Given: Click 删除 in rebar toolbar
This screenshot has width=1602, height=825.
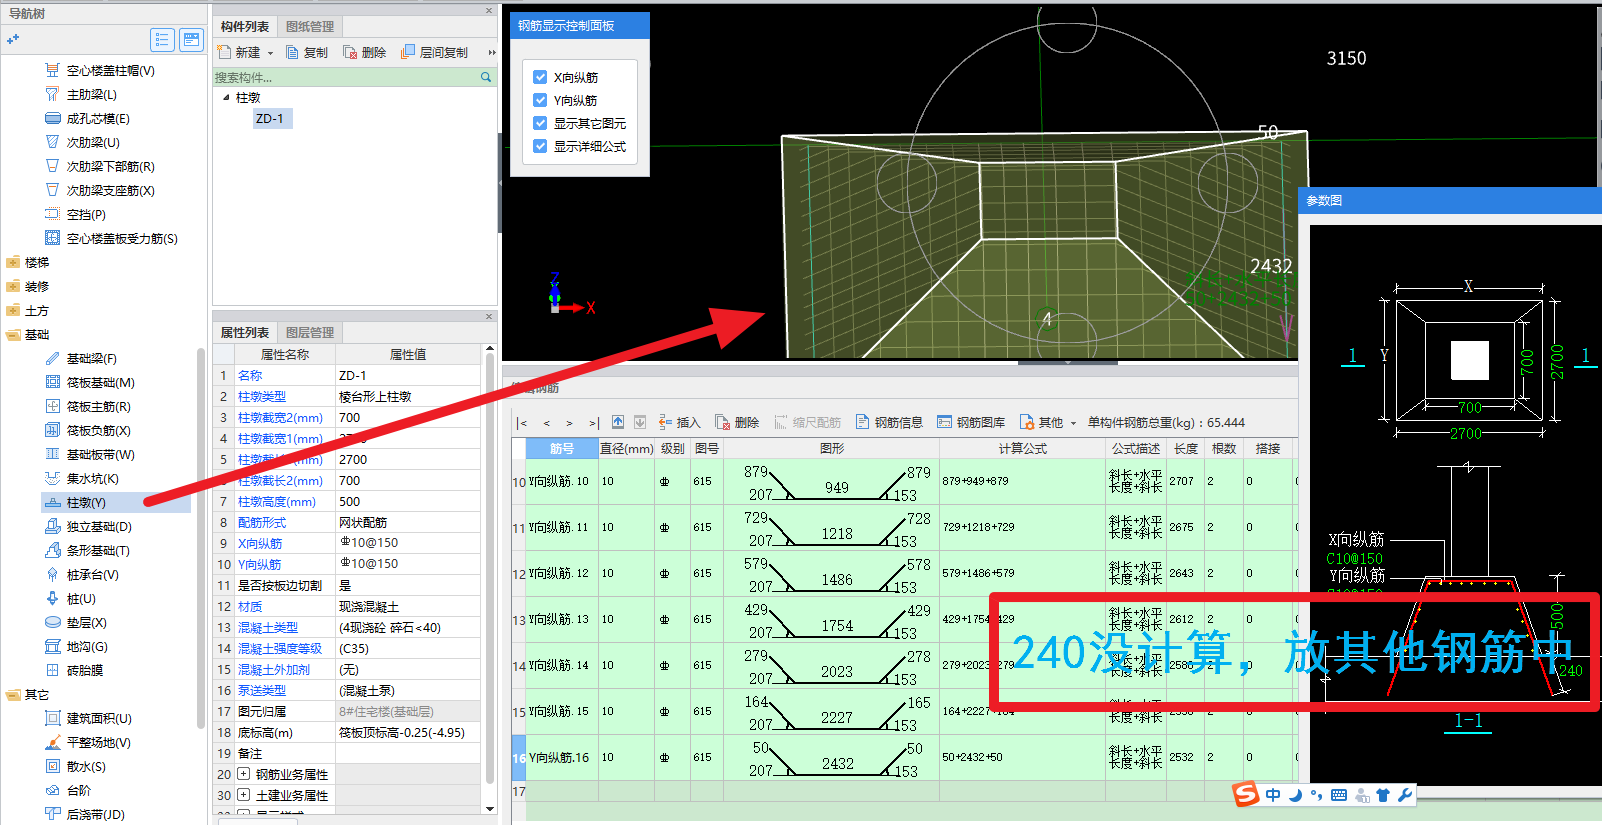Looking at the screenshot, I should [737, 423].
